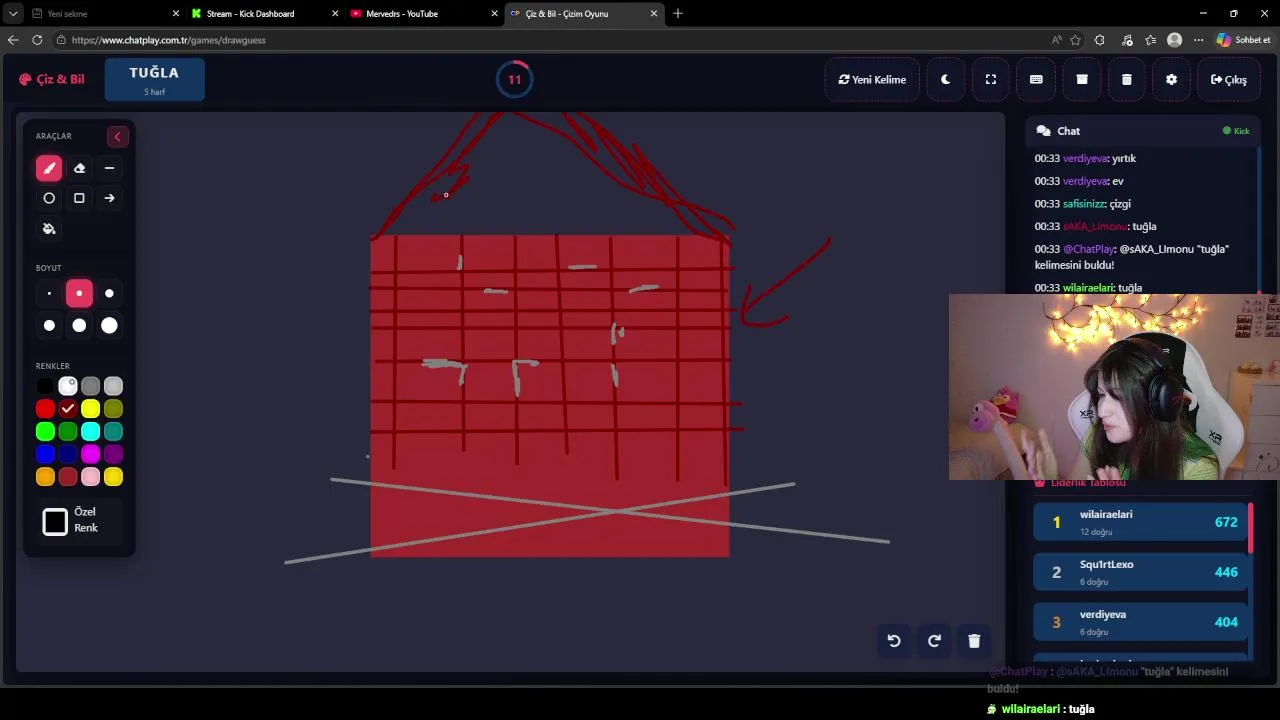Select the arrow shape tool
The height and width of the screenshot is (720, 1280).
tap(109, 198)
